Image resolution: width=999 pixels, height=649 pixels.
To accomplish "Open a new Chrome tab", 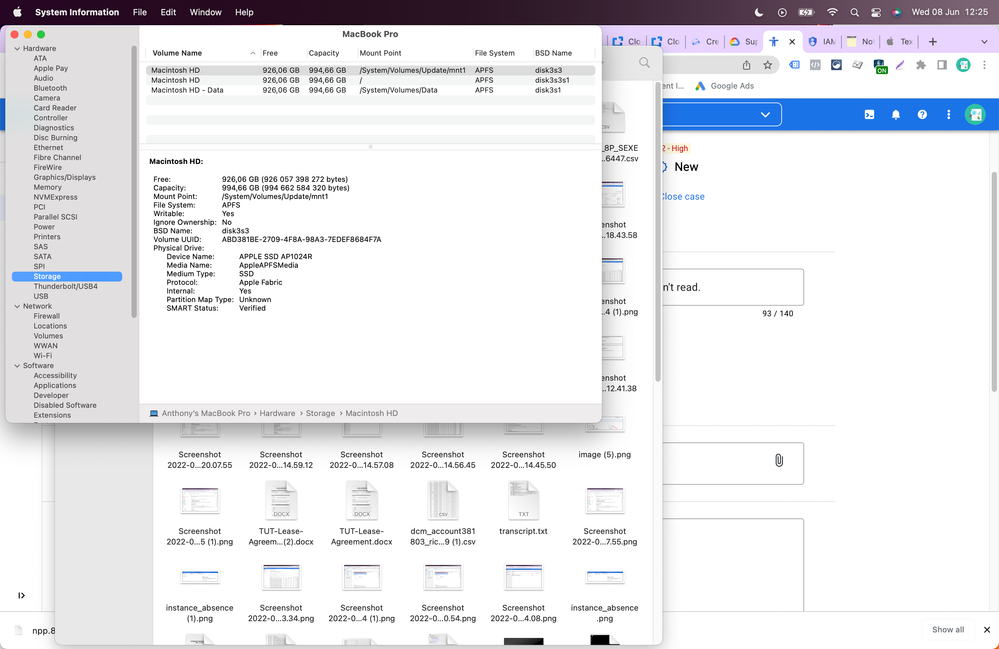I will (933, 41).
